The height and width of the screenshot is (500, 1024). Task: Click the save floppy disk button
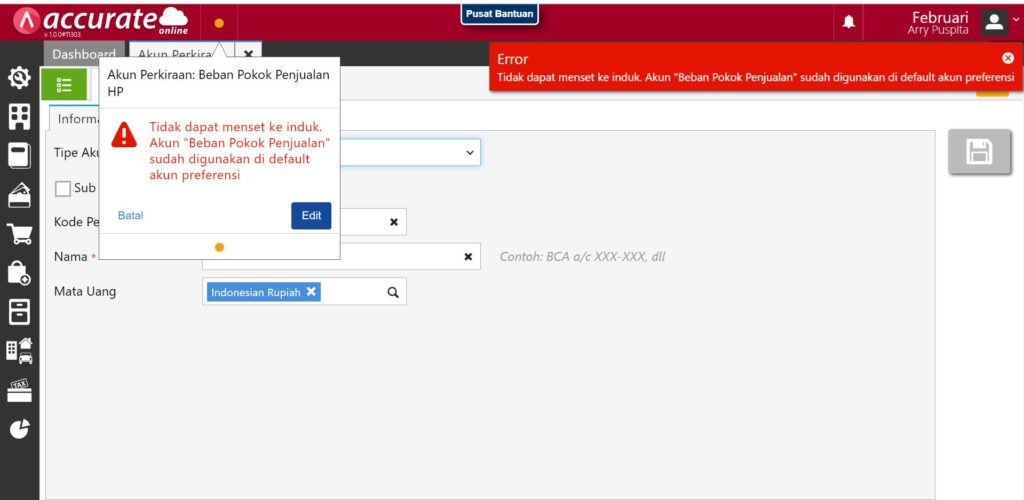tap(979, 152)
